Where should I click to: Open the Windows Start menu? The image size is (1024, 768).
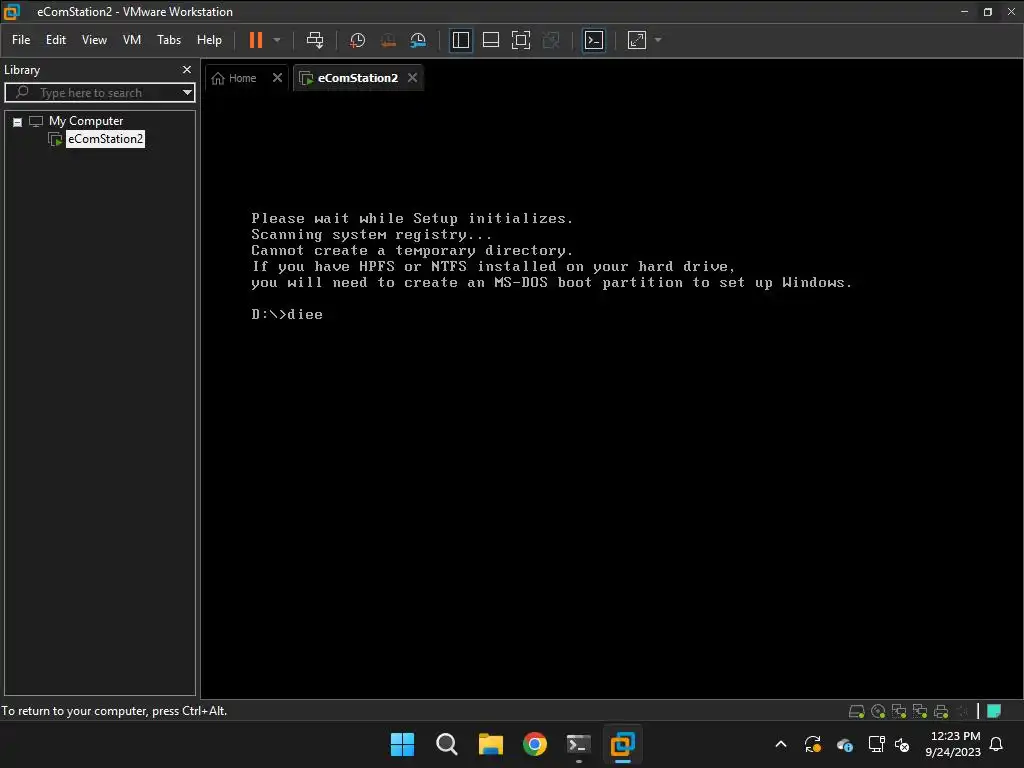pos(402,744)
